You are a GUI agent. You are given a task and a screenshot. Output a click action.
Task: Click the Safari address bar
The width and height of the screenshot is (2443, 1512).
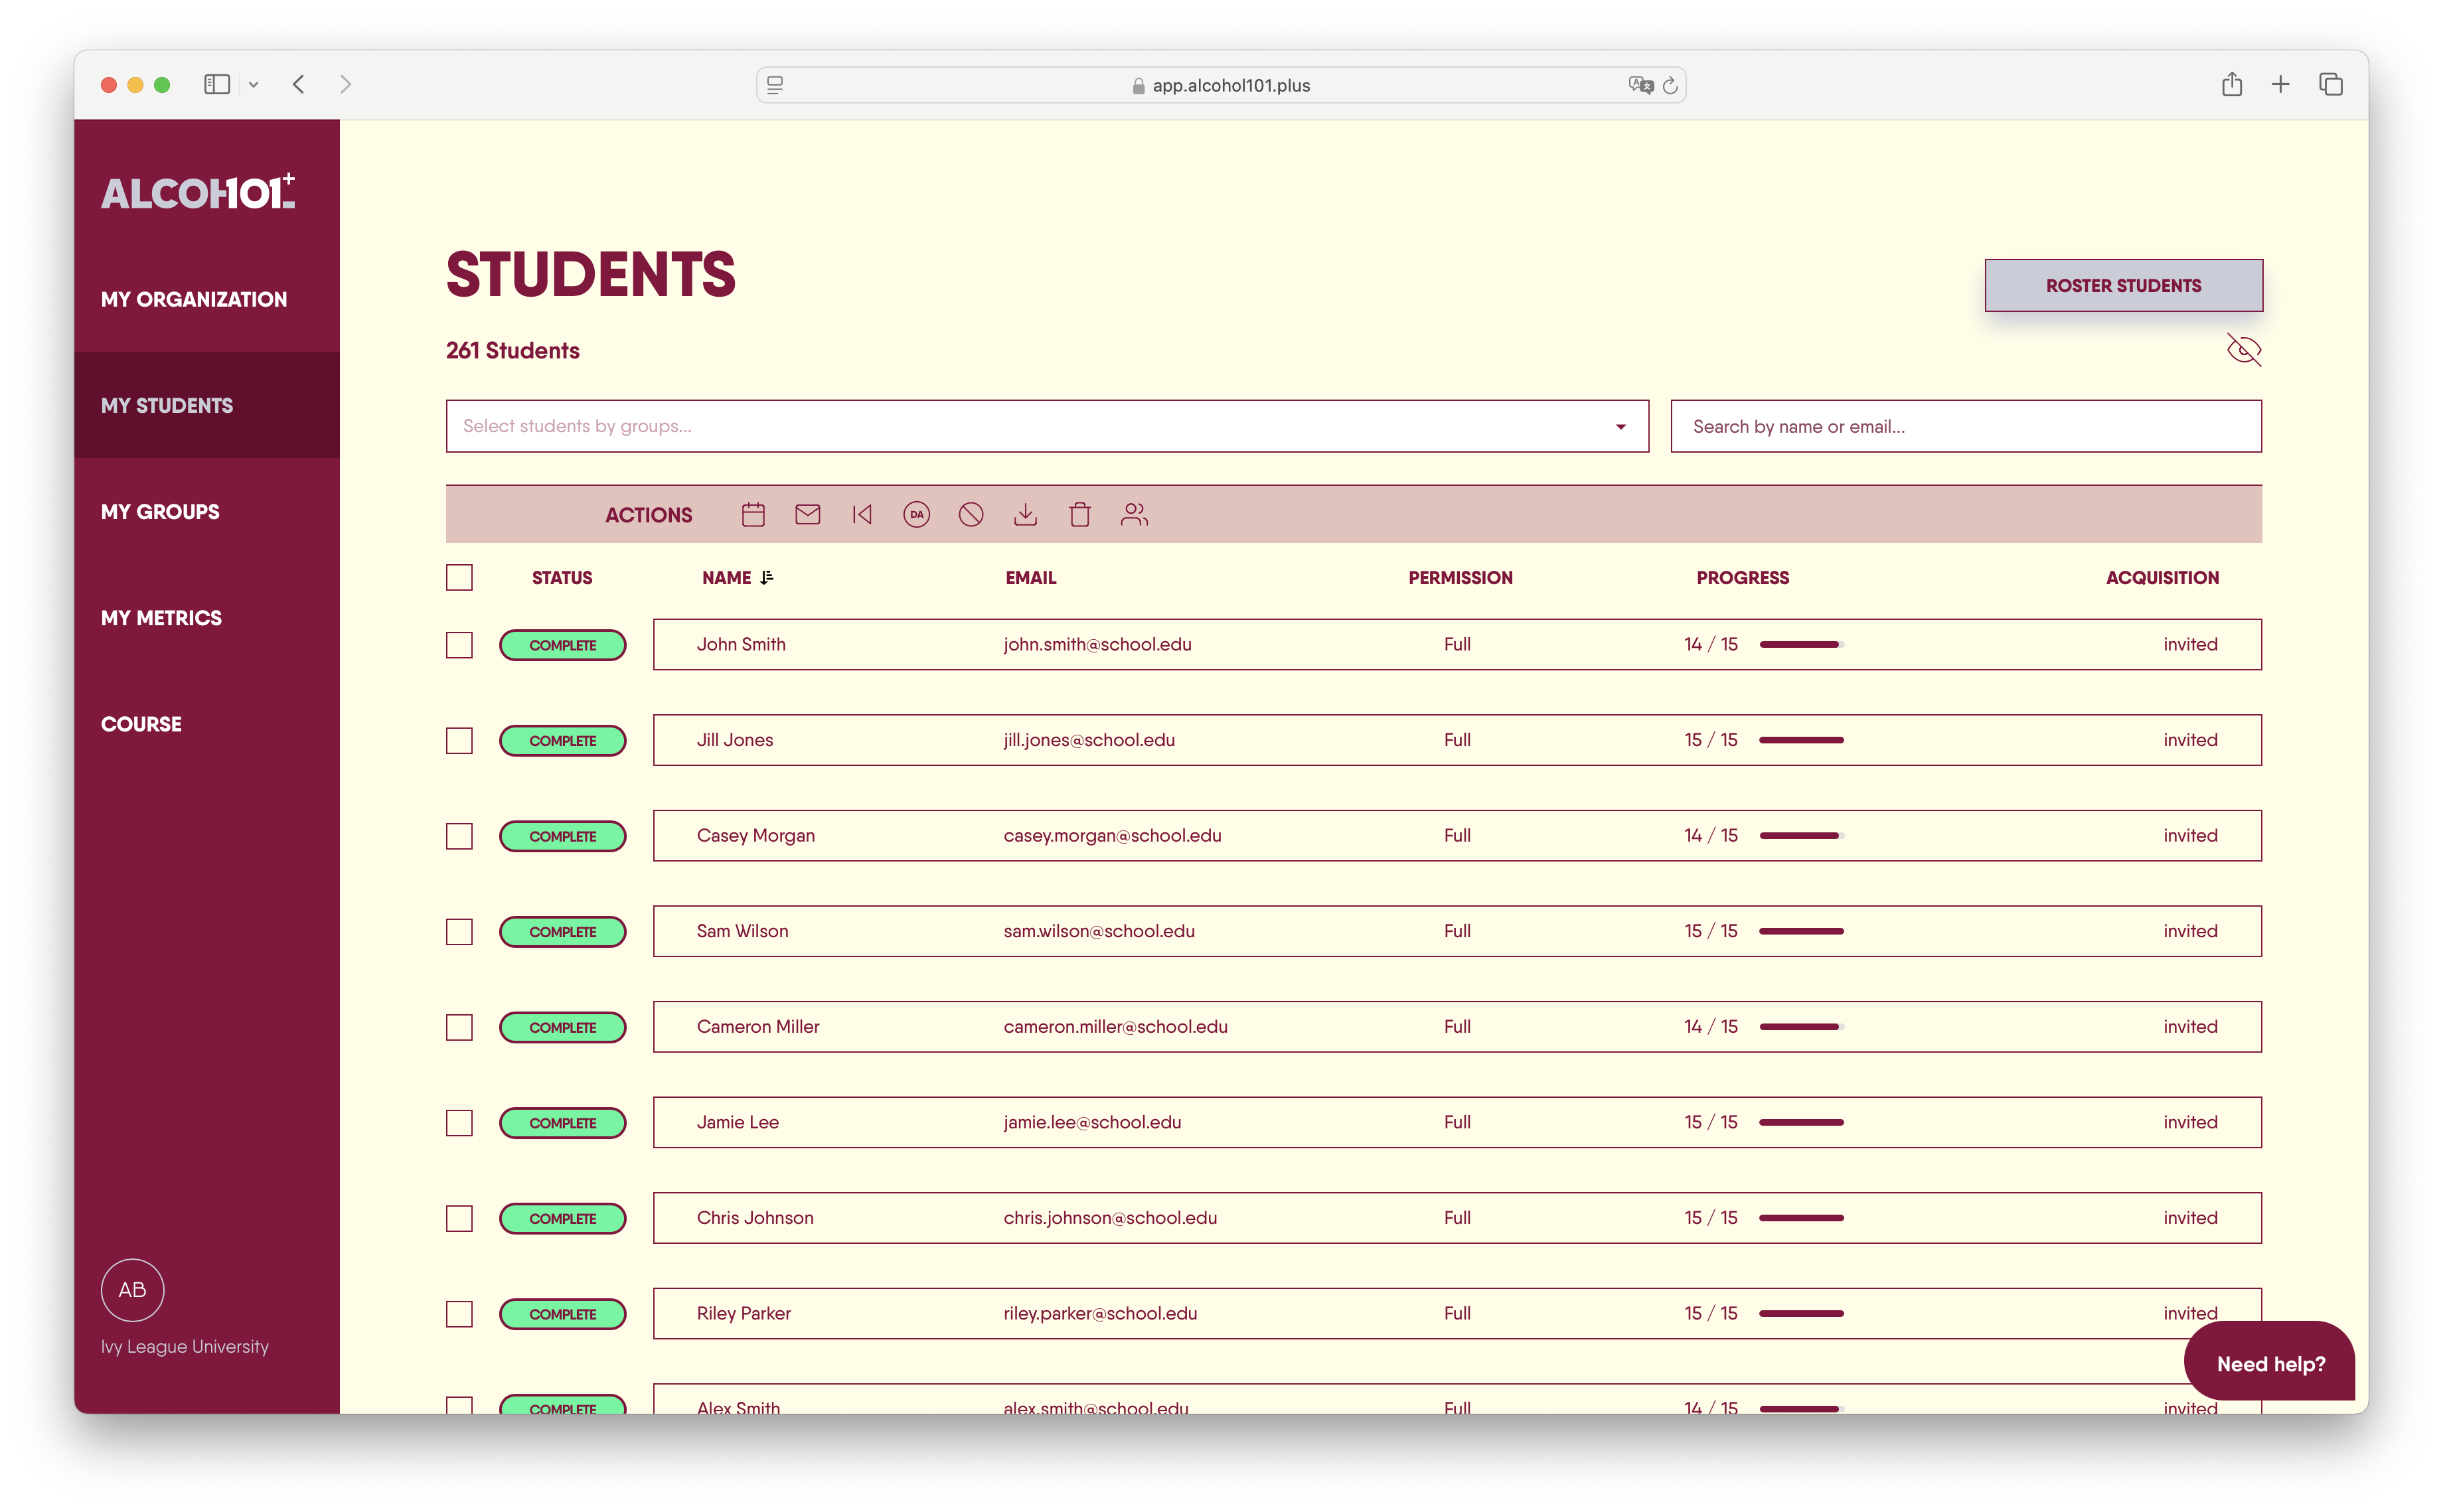1221,85
